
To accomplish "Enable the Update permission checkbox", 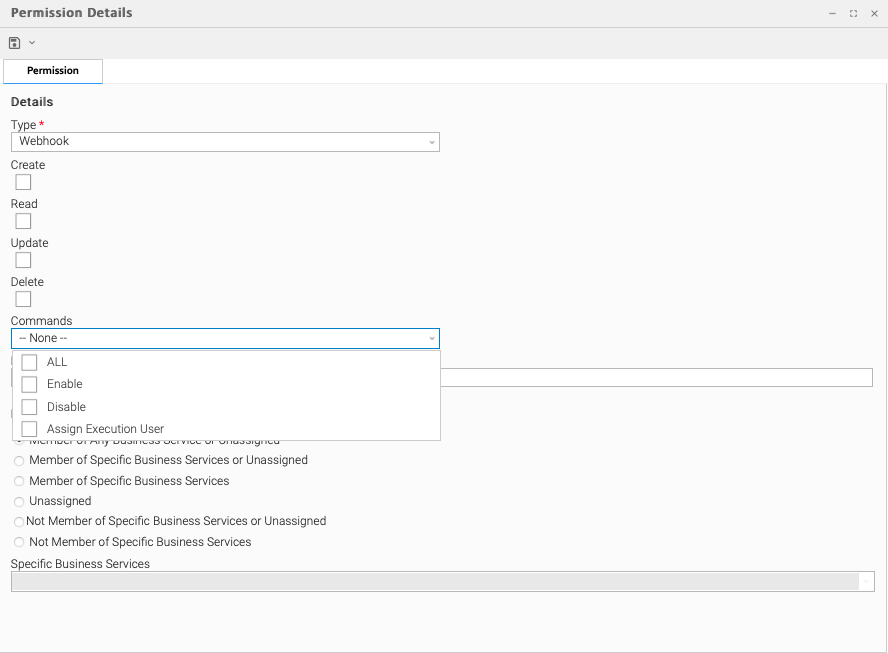I will click(23, 260).
